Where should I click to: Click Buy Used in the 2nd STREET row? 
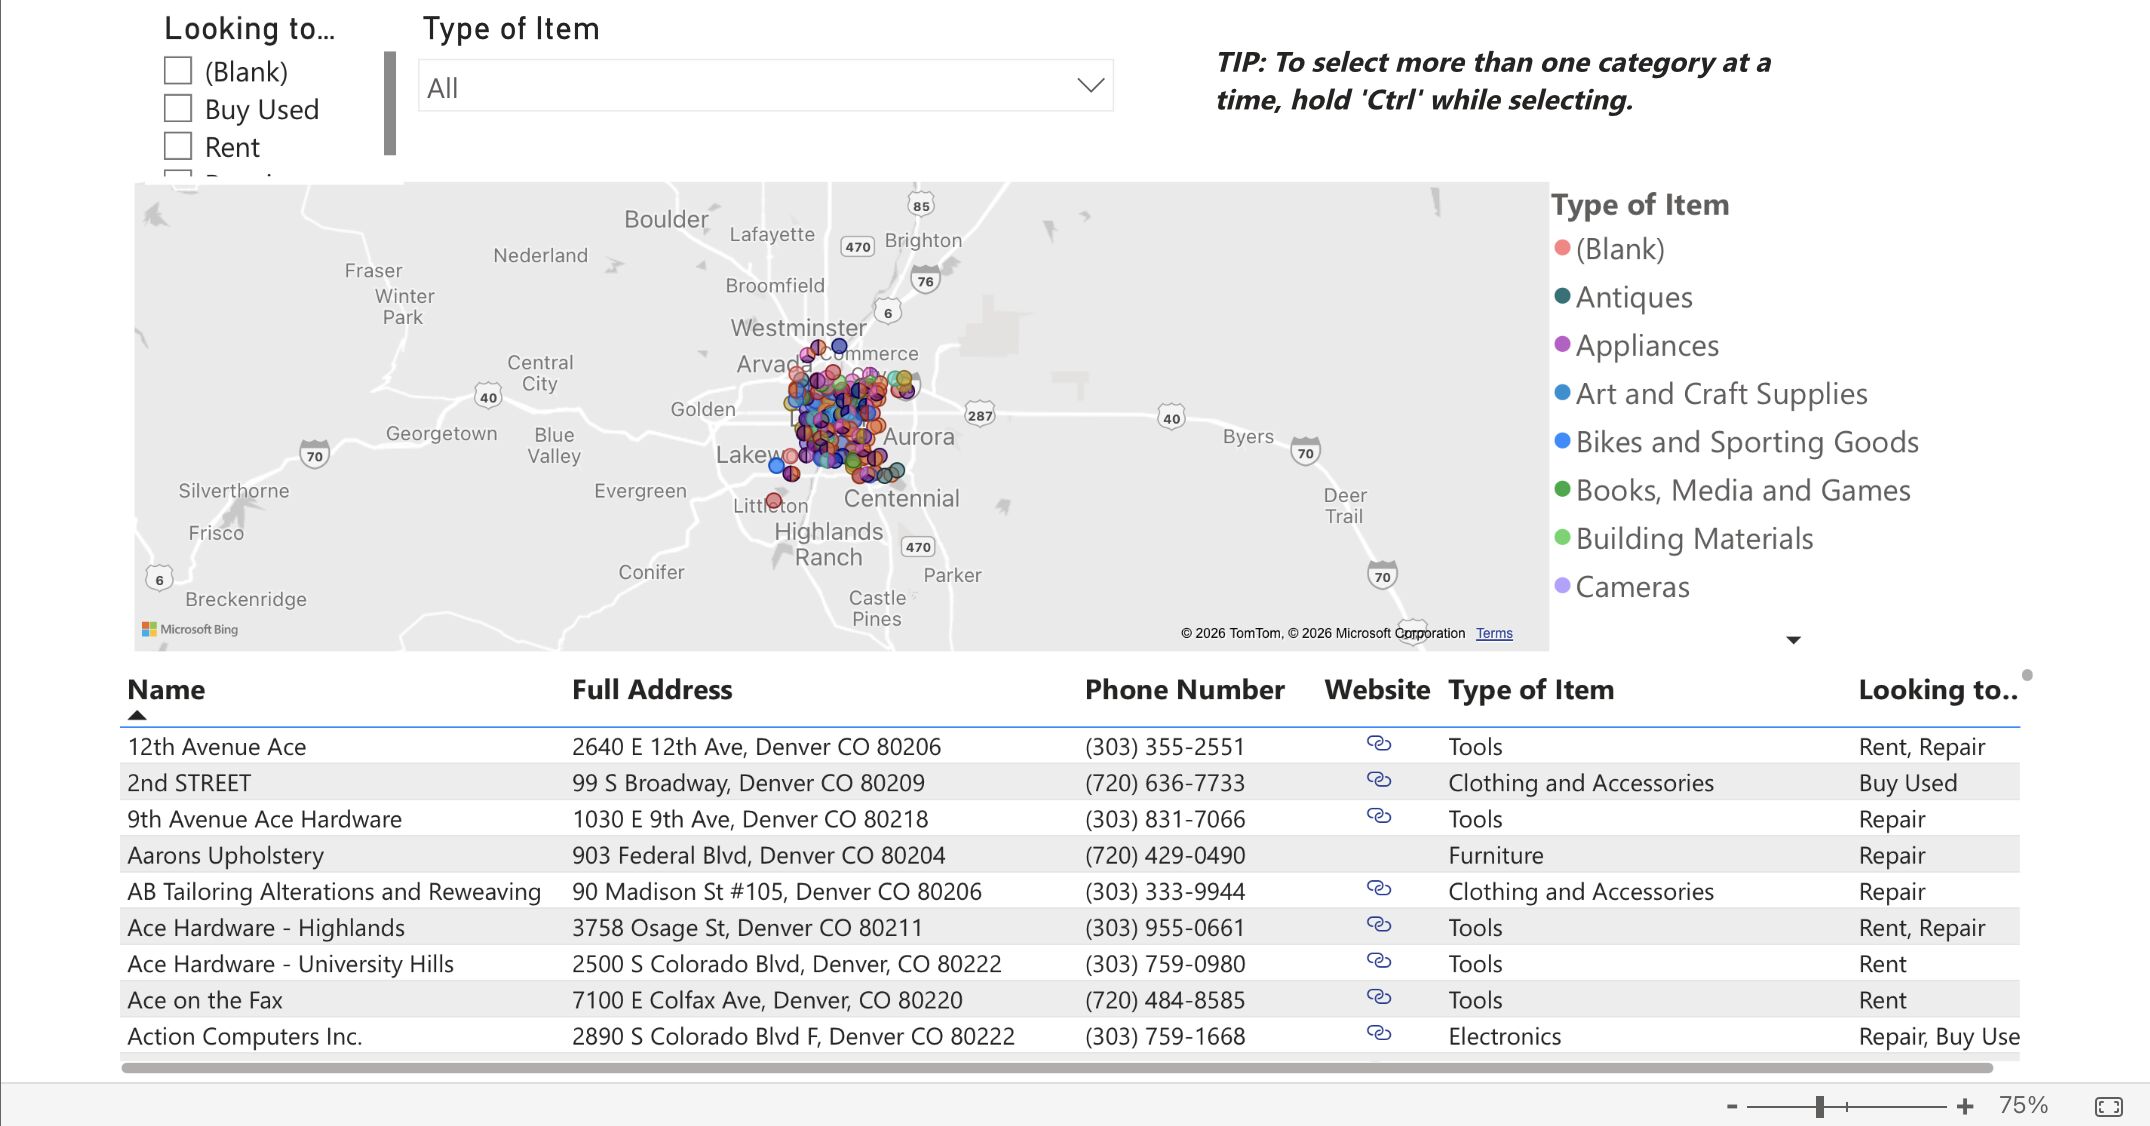(1908, 783)
